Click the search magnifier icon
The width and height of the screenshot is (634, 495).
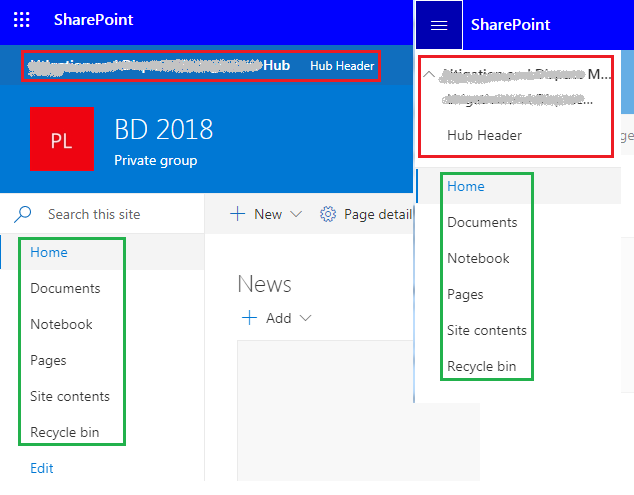coord(23,214)
